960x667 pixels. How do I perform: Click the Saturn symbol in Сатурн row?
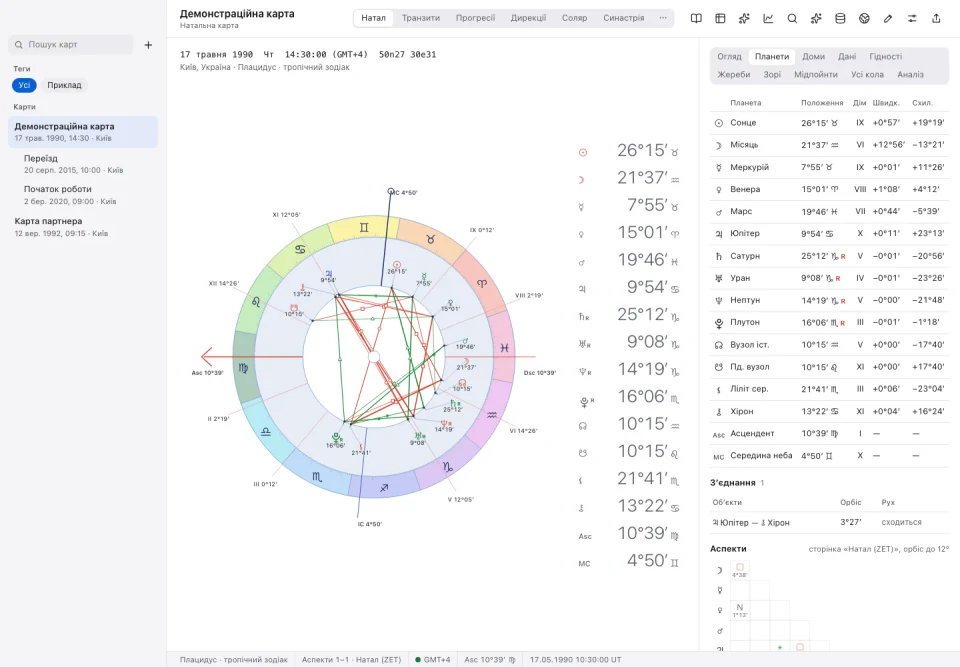(x=719, y=256)
